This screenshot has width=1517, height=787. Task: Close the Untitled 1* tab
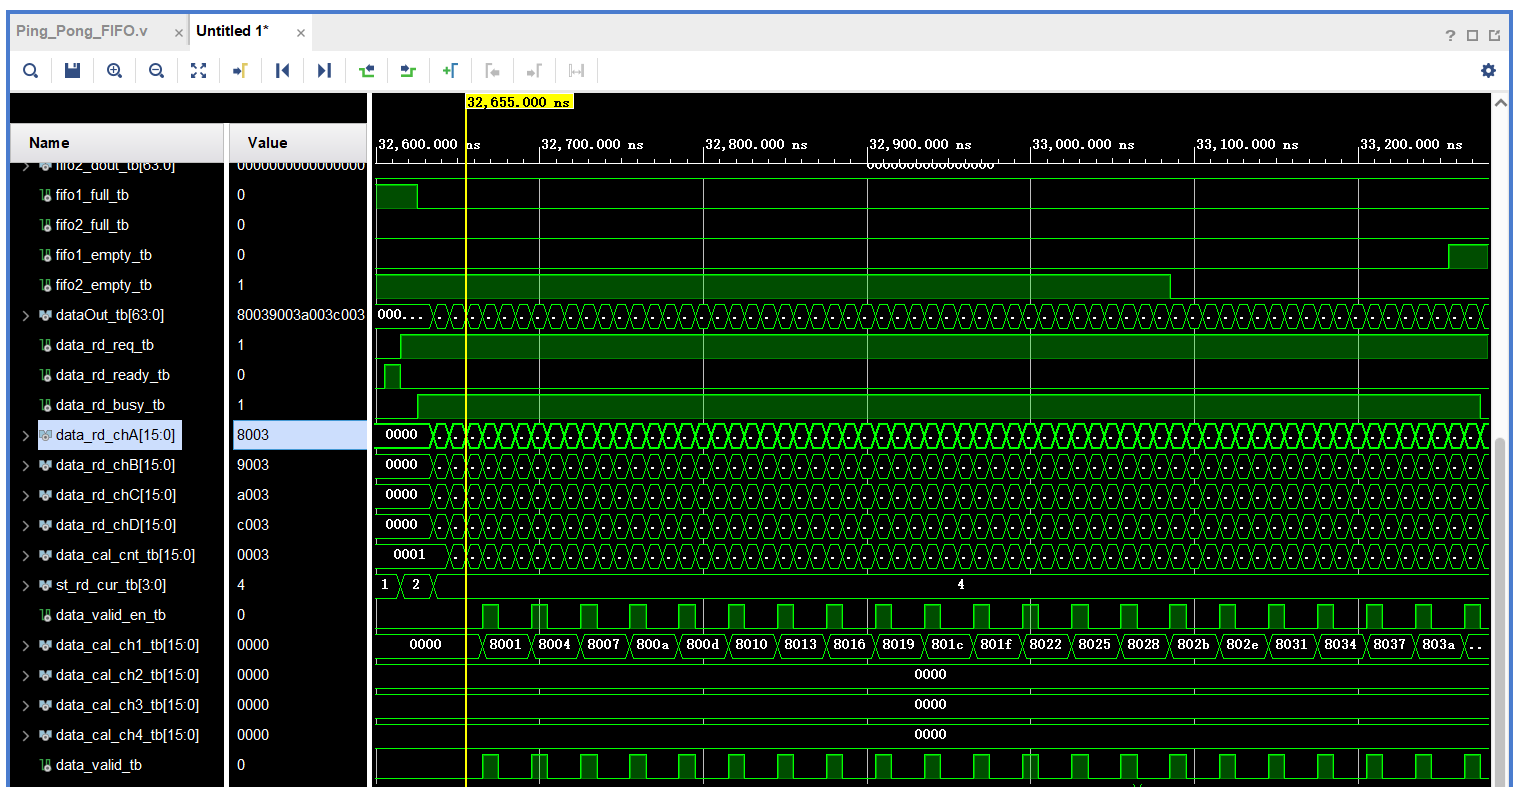pyautogui.click(x=300, y=33)
